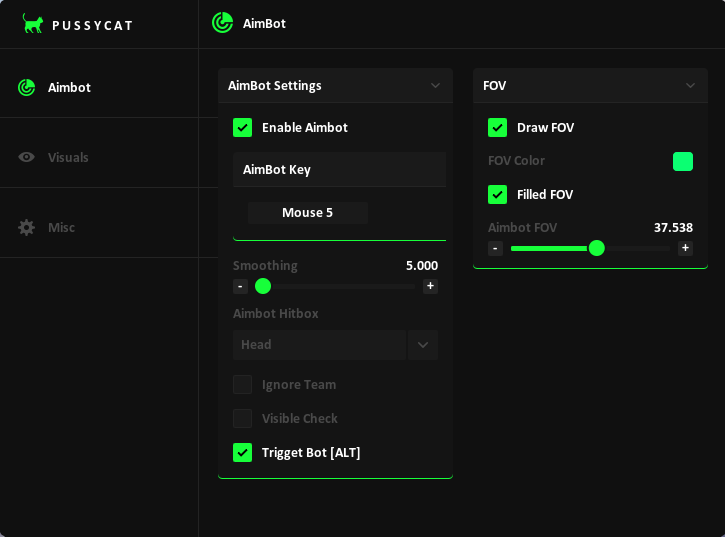Increase Aimbot FOV with the plus button
Viewport: 725px width, 537px height.
click(685, 248)
